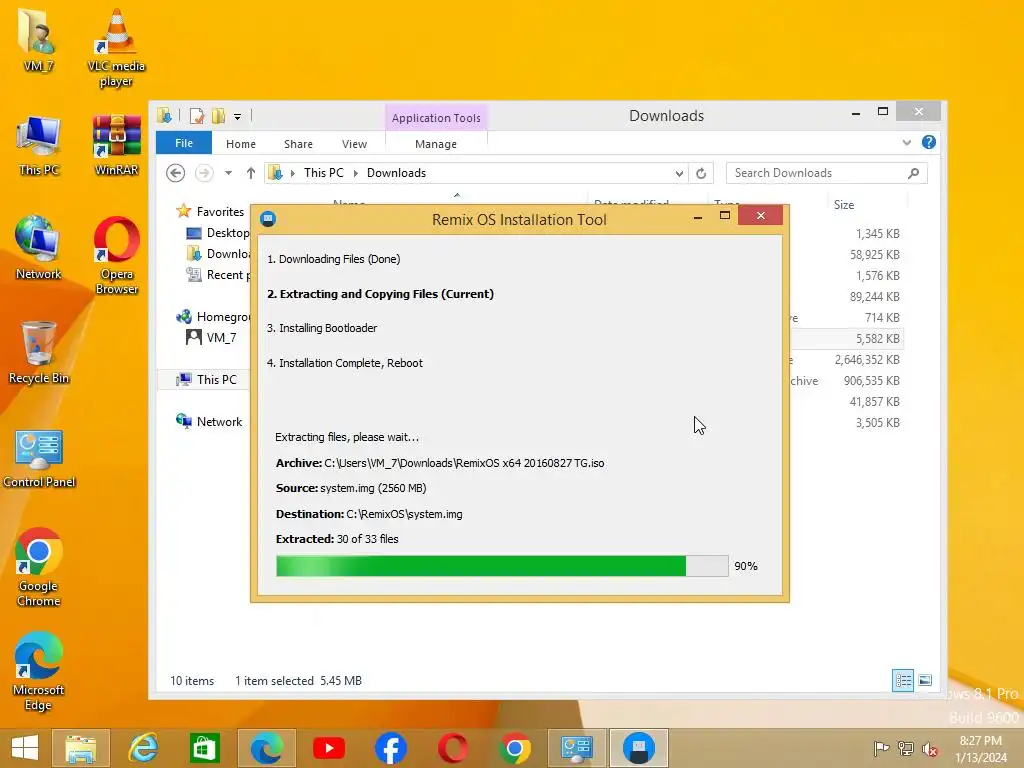
Task: Click the 906,535 KB file size
Action: [x=872, y=381]
